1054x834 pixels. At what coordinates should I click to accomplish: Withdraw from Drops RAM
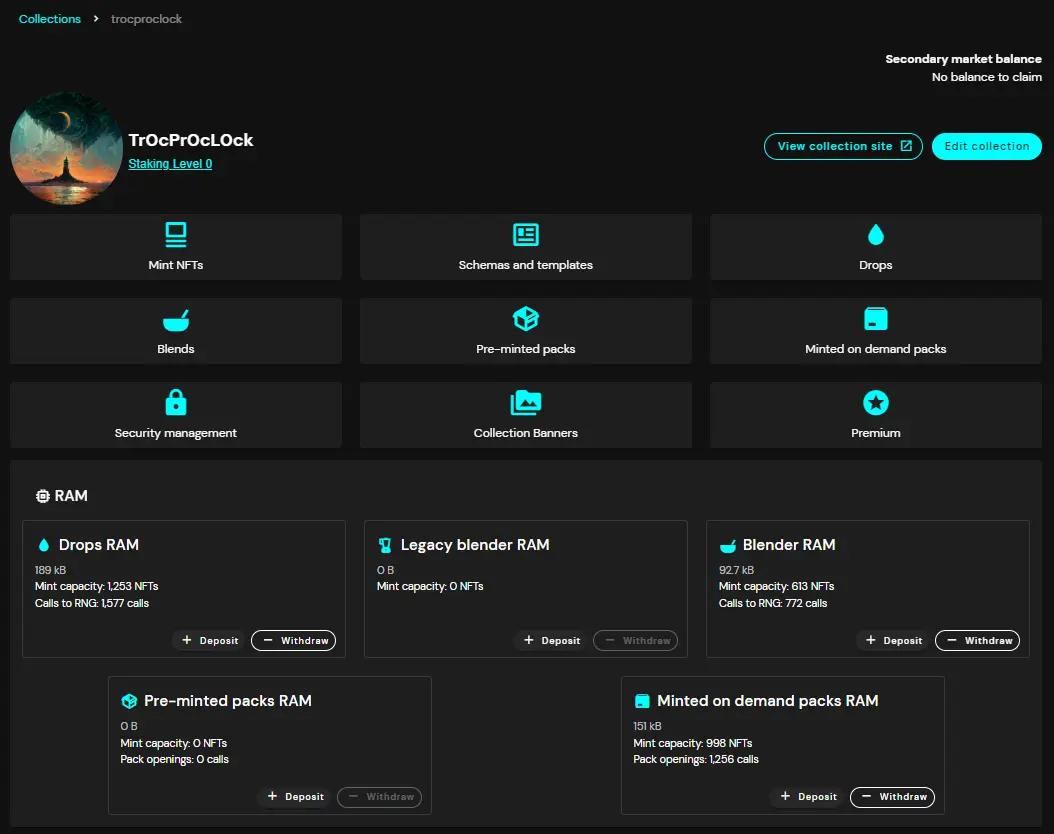[293, 640]
